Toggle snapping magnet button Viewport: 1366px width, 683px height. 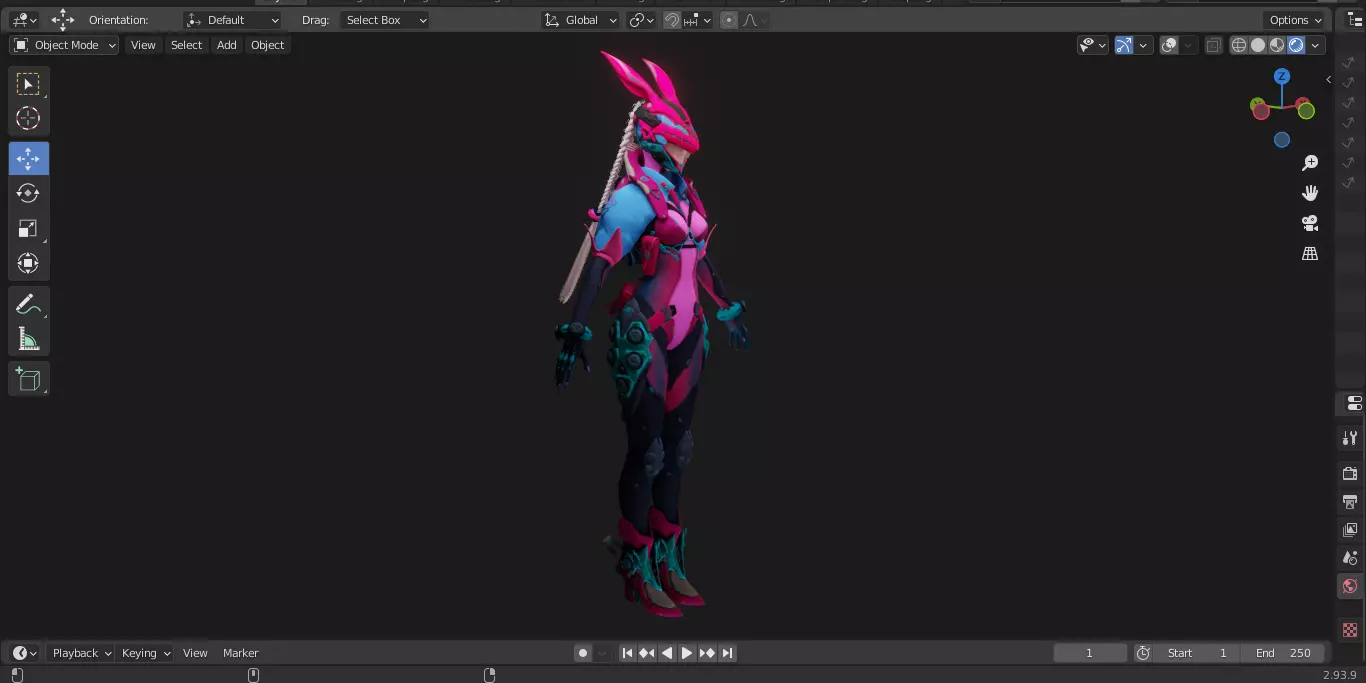(x=672, y=20)
